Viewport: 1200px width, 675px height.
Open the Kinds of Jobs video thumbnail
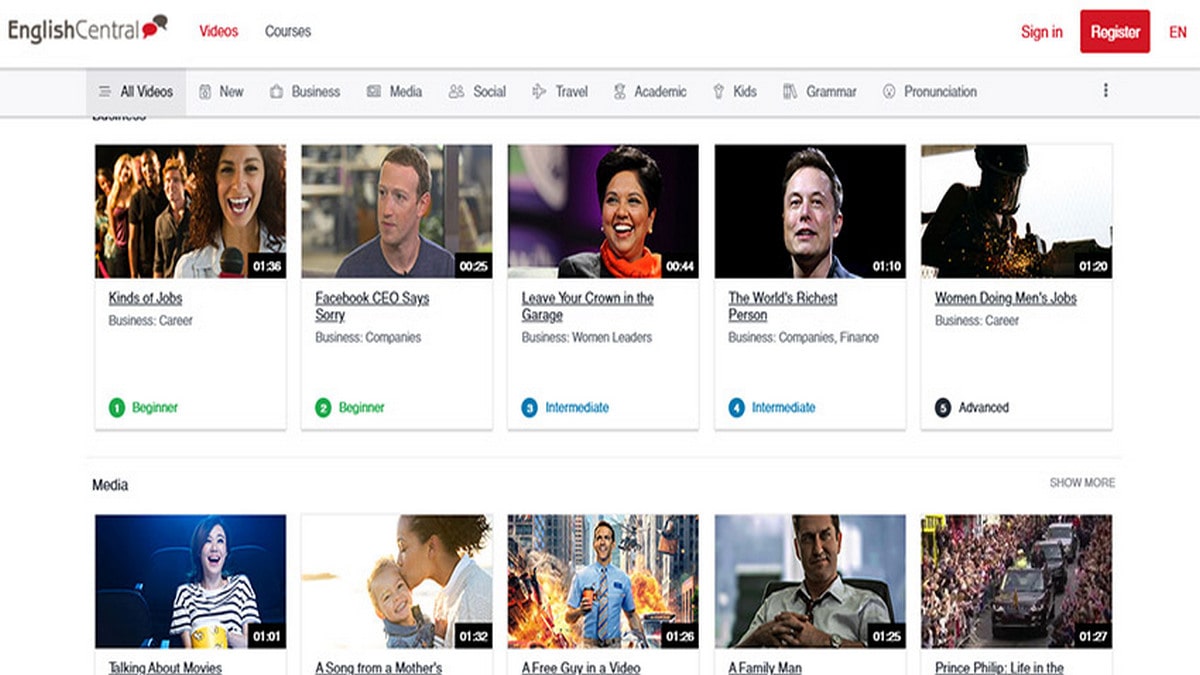(x=190, y=211)
